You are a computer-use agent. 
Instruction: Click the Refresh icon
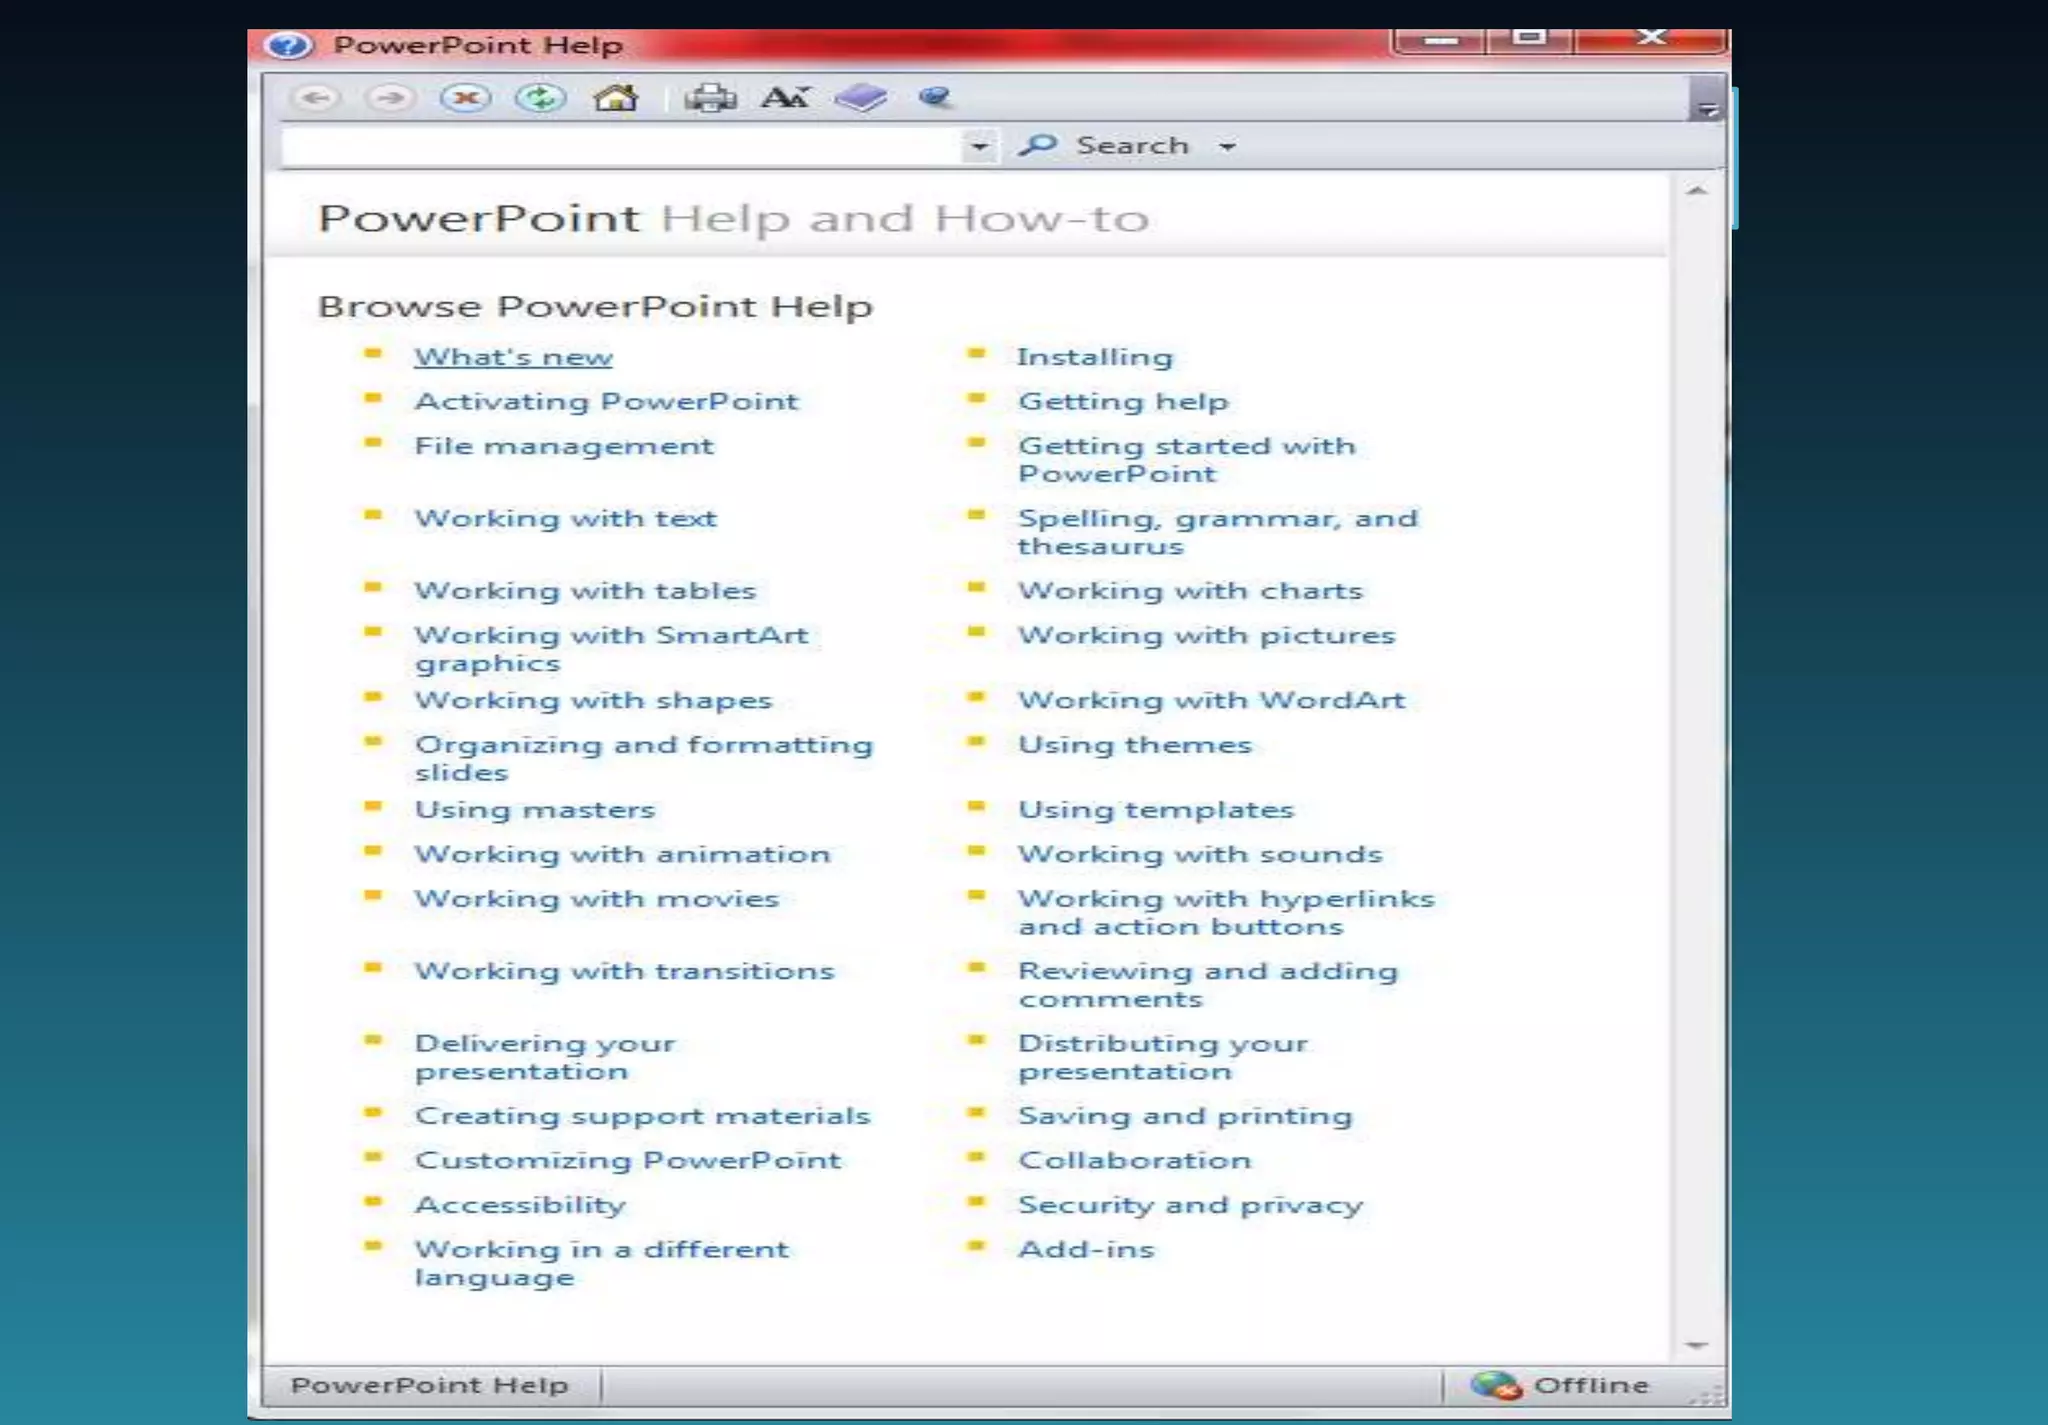(541, 98)
